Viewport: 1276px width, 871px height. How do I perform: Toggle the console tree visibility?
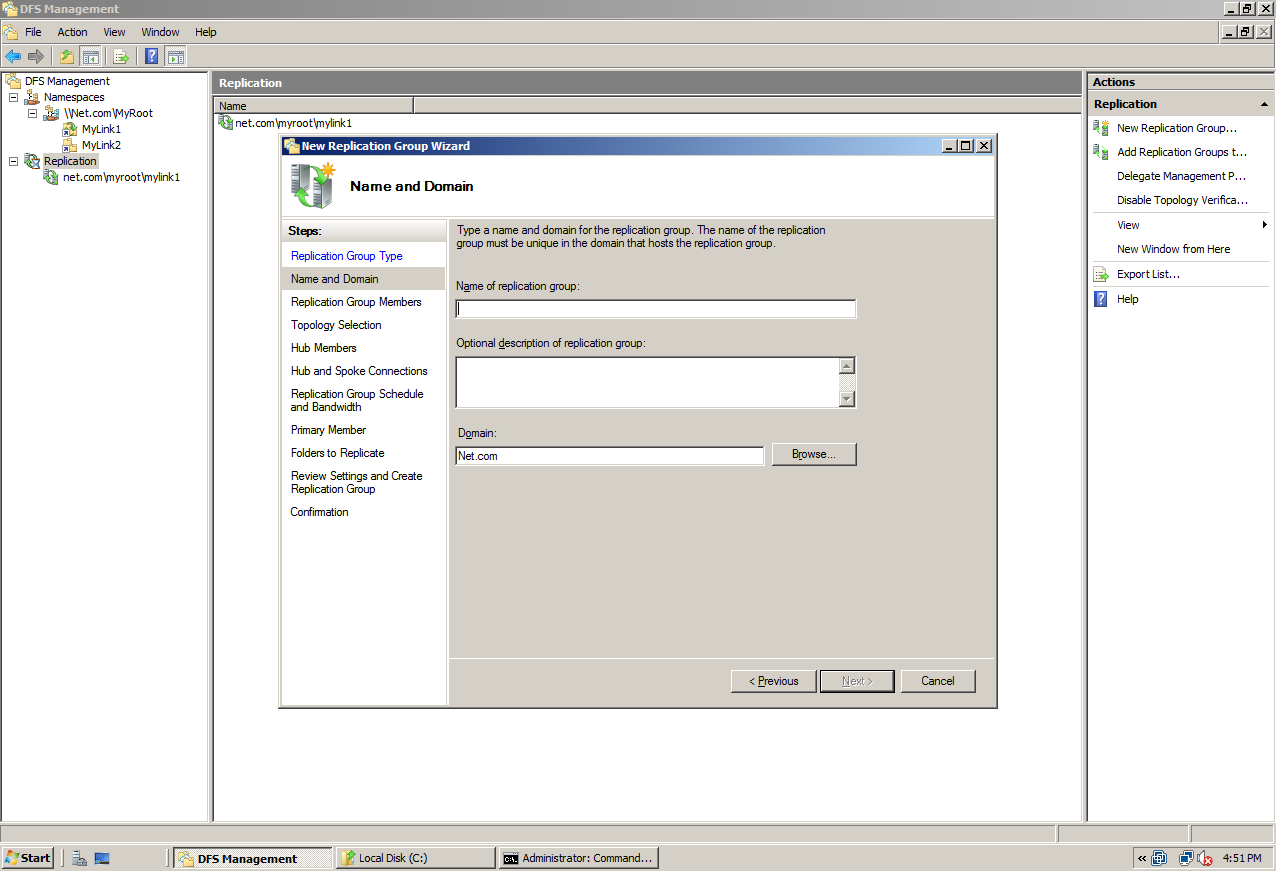(x=90, y=56)
